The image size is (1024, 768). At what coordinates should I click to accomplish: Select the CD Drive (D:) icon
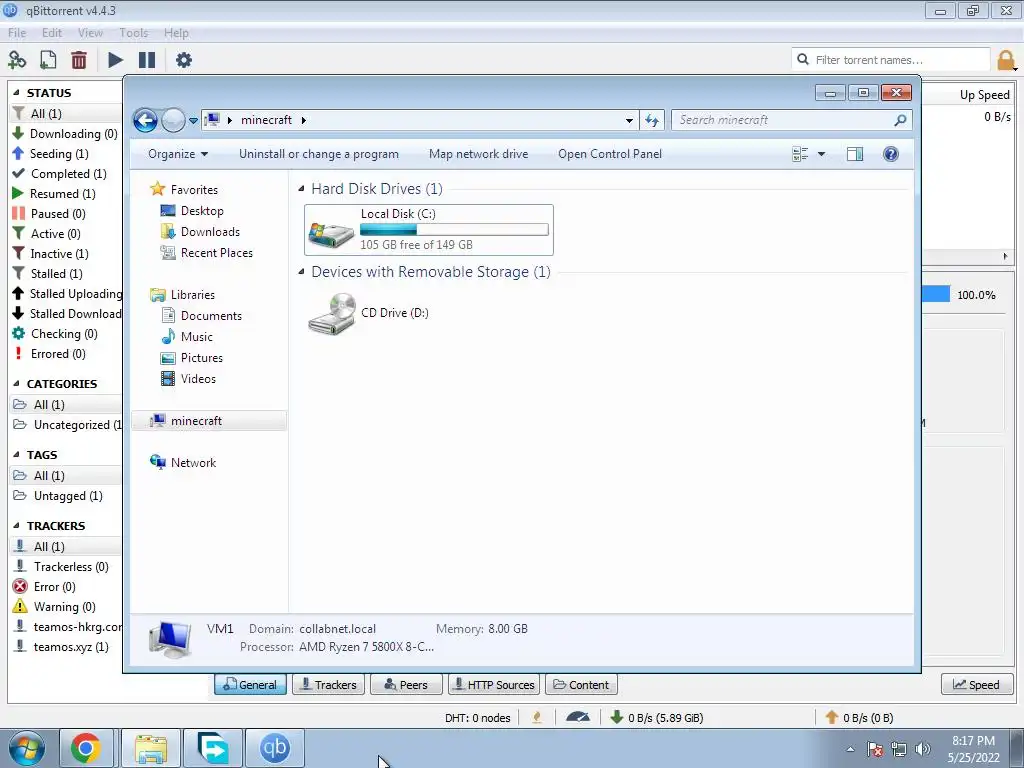(368, 313)
